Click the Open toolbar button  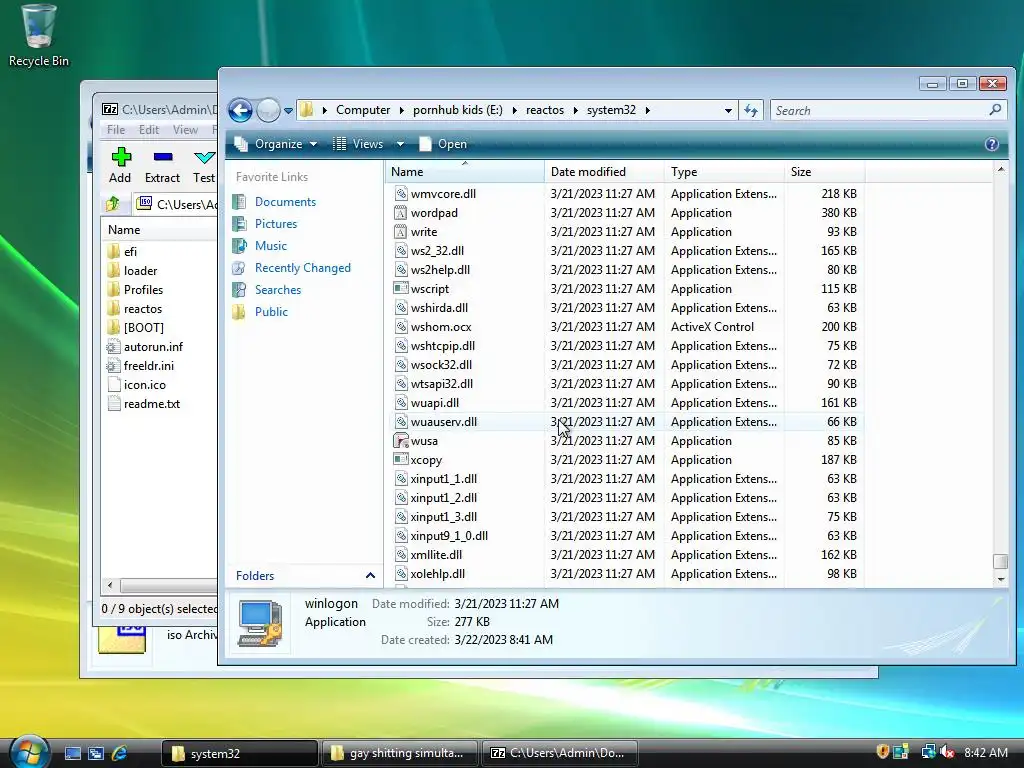(443, 144)
